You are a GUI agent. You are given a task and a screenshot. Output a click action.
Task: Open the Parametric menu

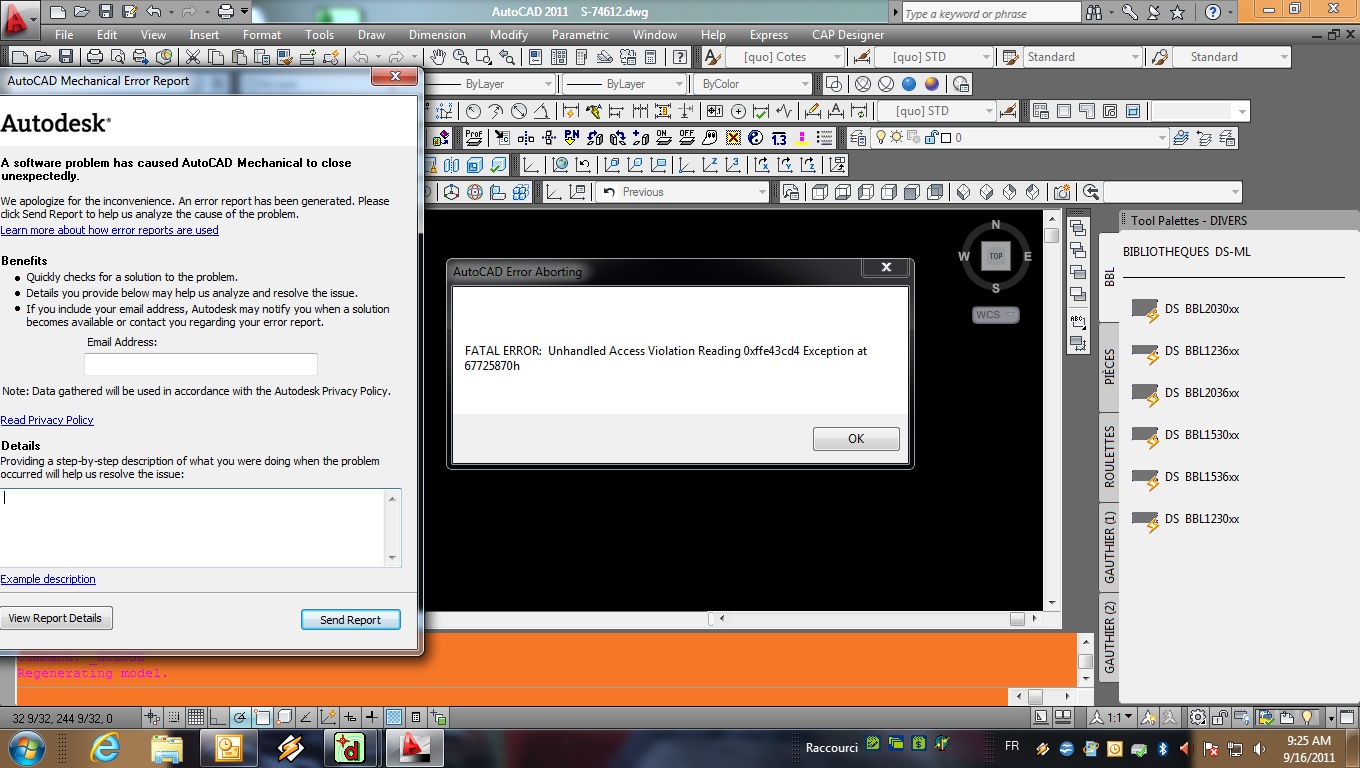click(x=580, y=35)
